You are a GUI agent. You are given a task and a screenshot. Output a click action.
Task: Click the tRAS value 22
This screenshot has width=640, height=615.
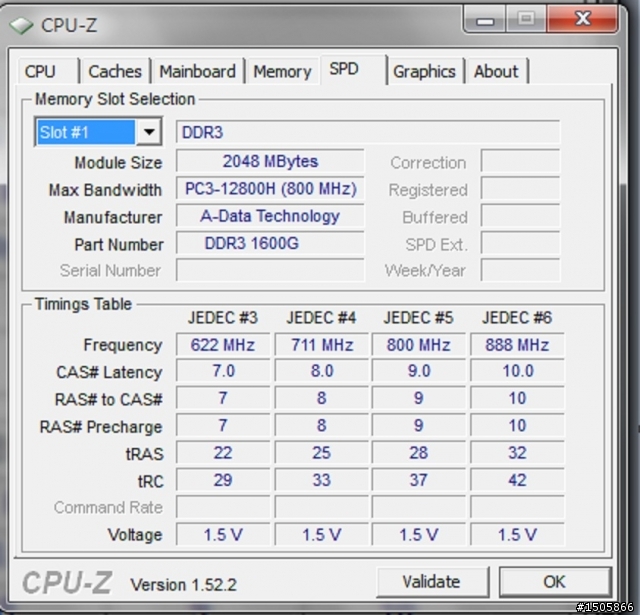pyautogui.click(x=223, y=453)
